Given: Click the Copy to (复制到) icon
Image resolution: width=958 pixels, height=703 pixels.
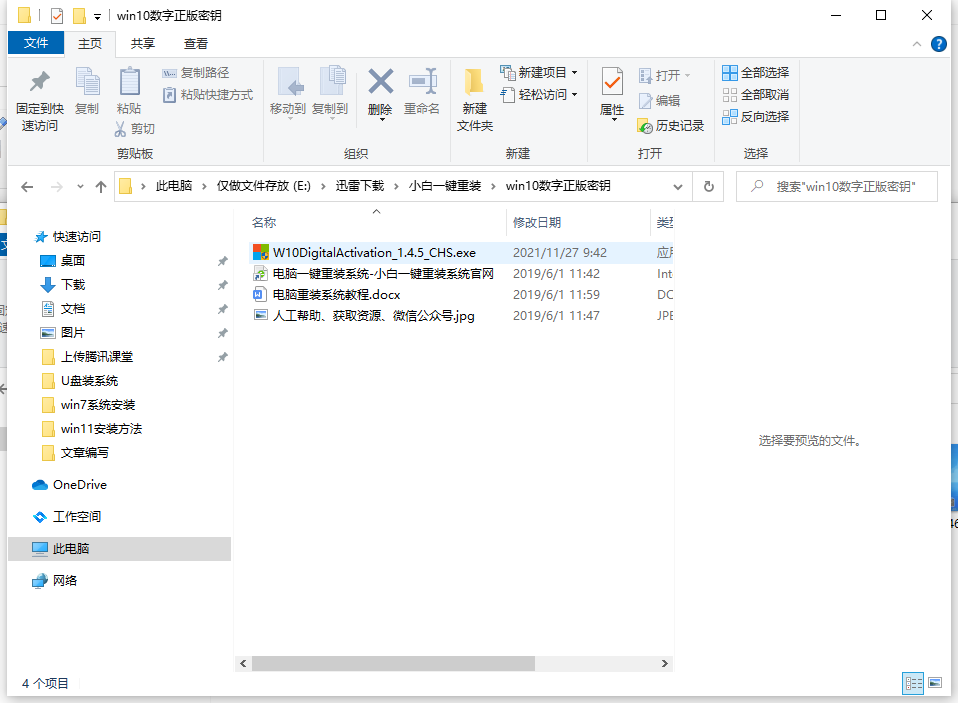Looking at the screenshot, I should coord(330,90).
